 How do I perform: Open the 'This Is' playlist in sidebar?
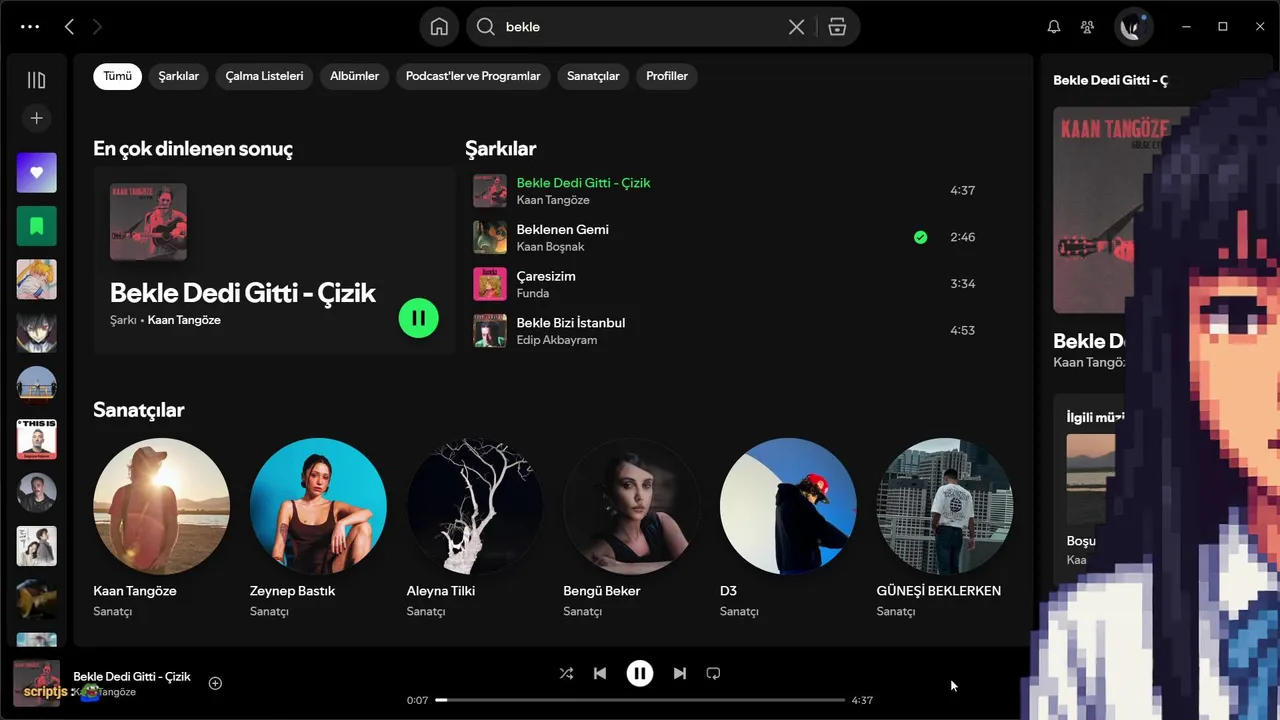36,439
